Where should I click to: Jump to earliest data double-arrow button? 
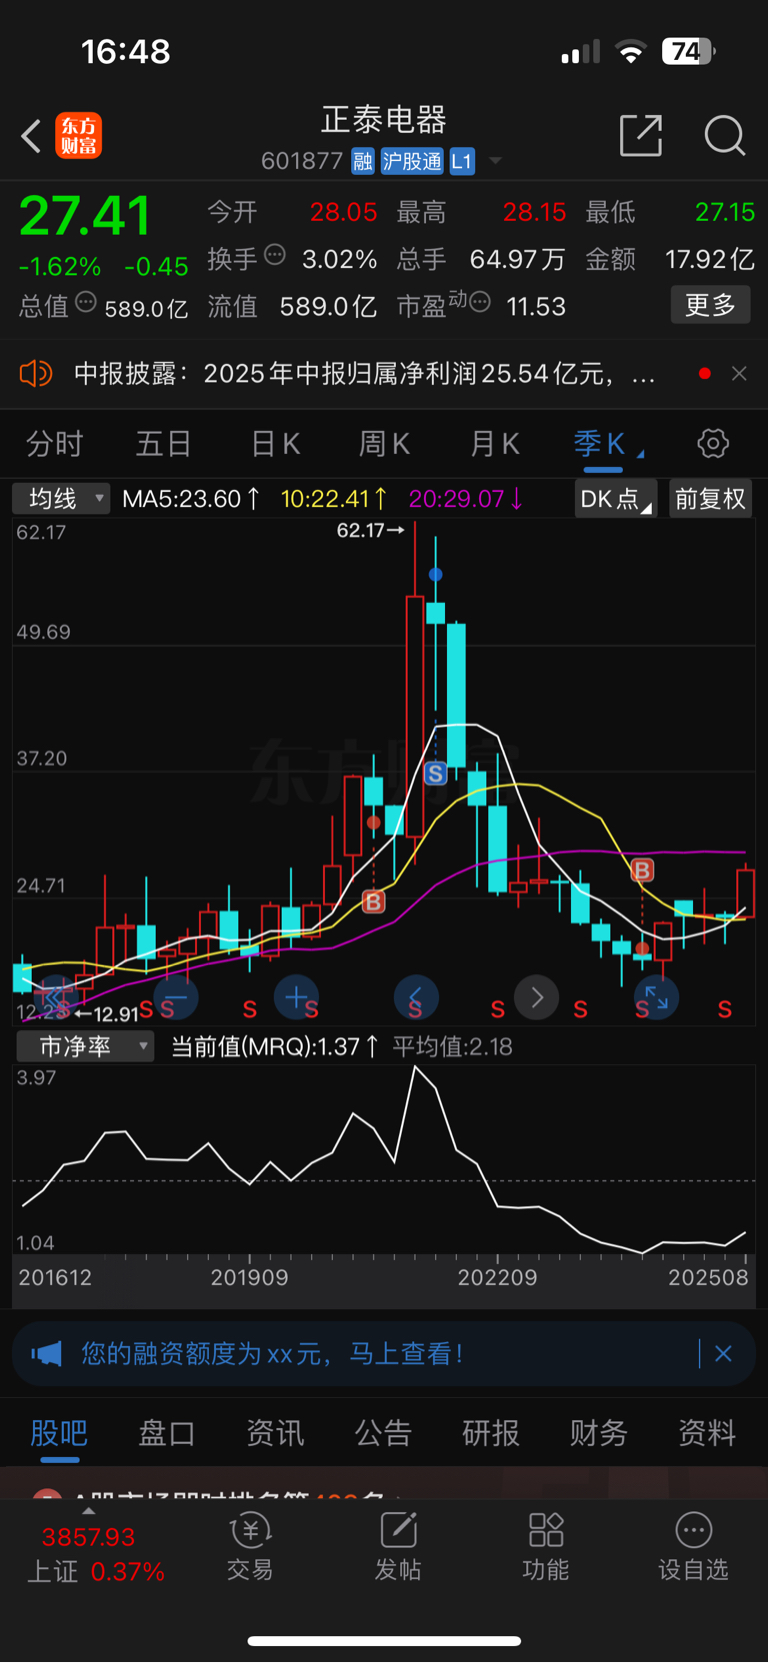55,997
